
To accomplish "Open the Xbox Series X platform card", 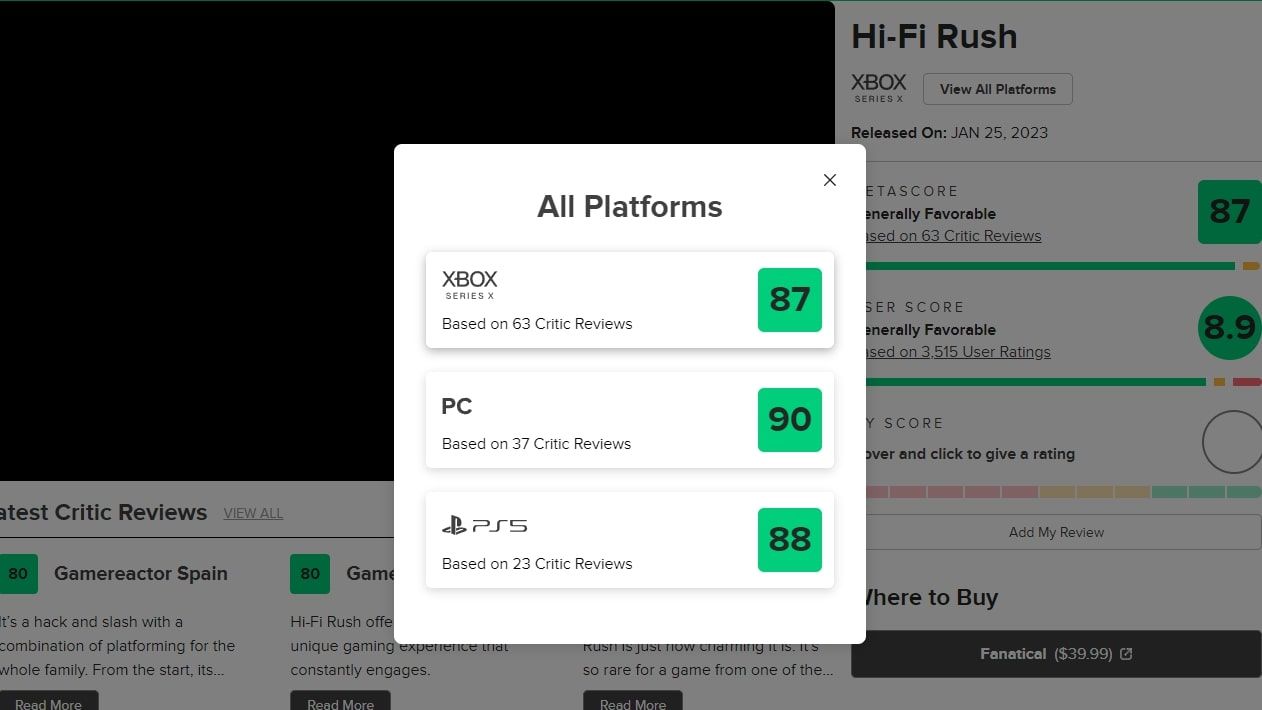I will [x=630, y=300].
